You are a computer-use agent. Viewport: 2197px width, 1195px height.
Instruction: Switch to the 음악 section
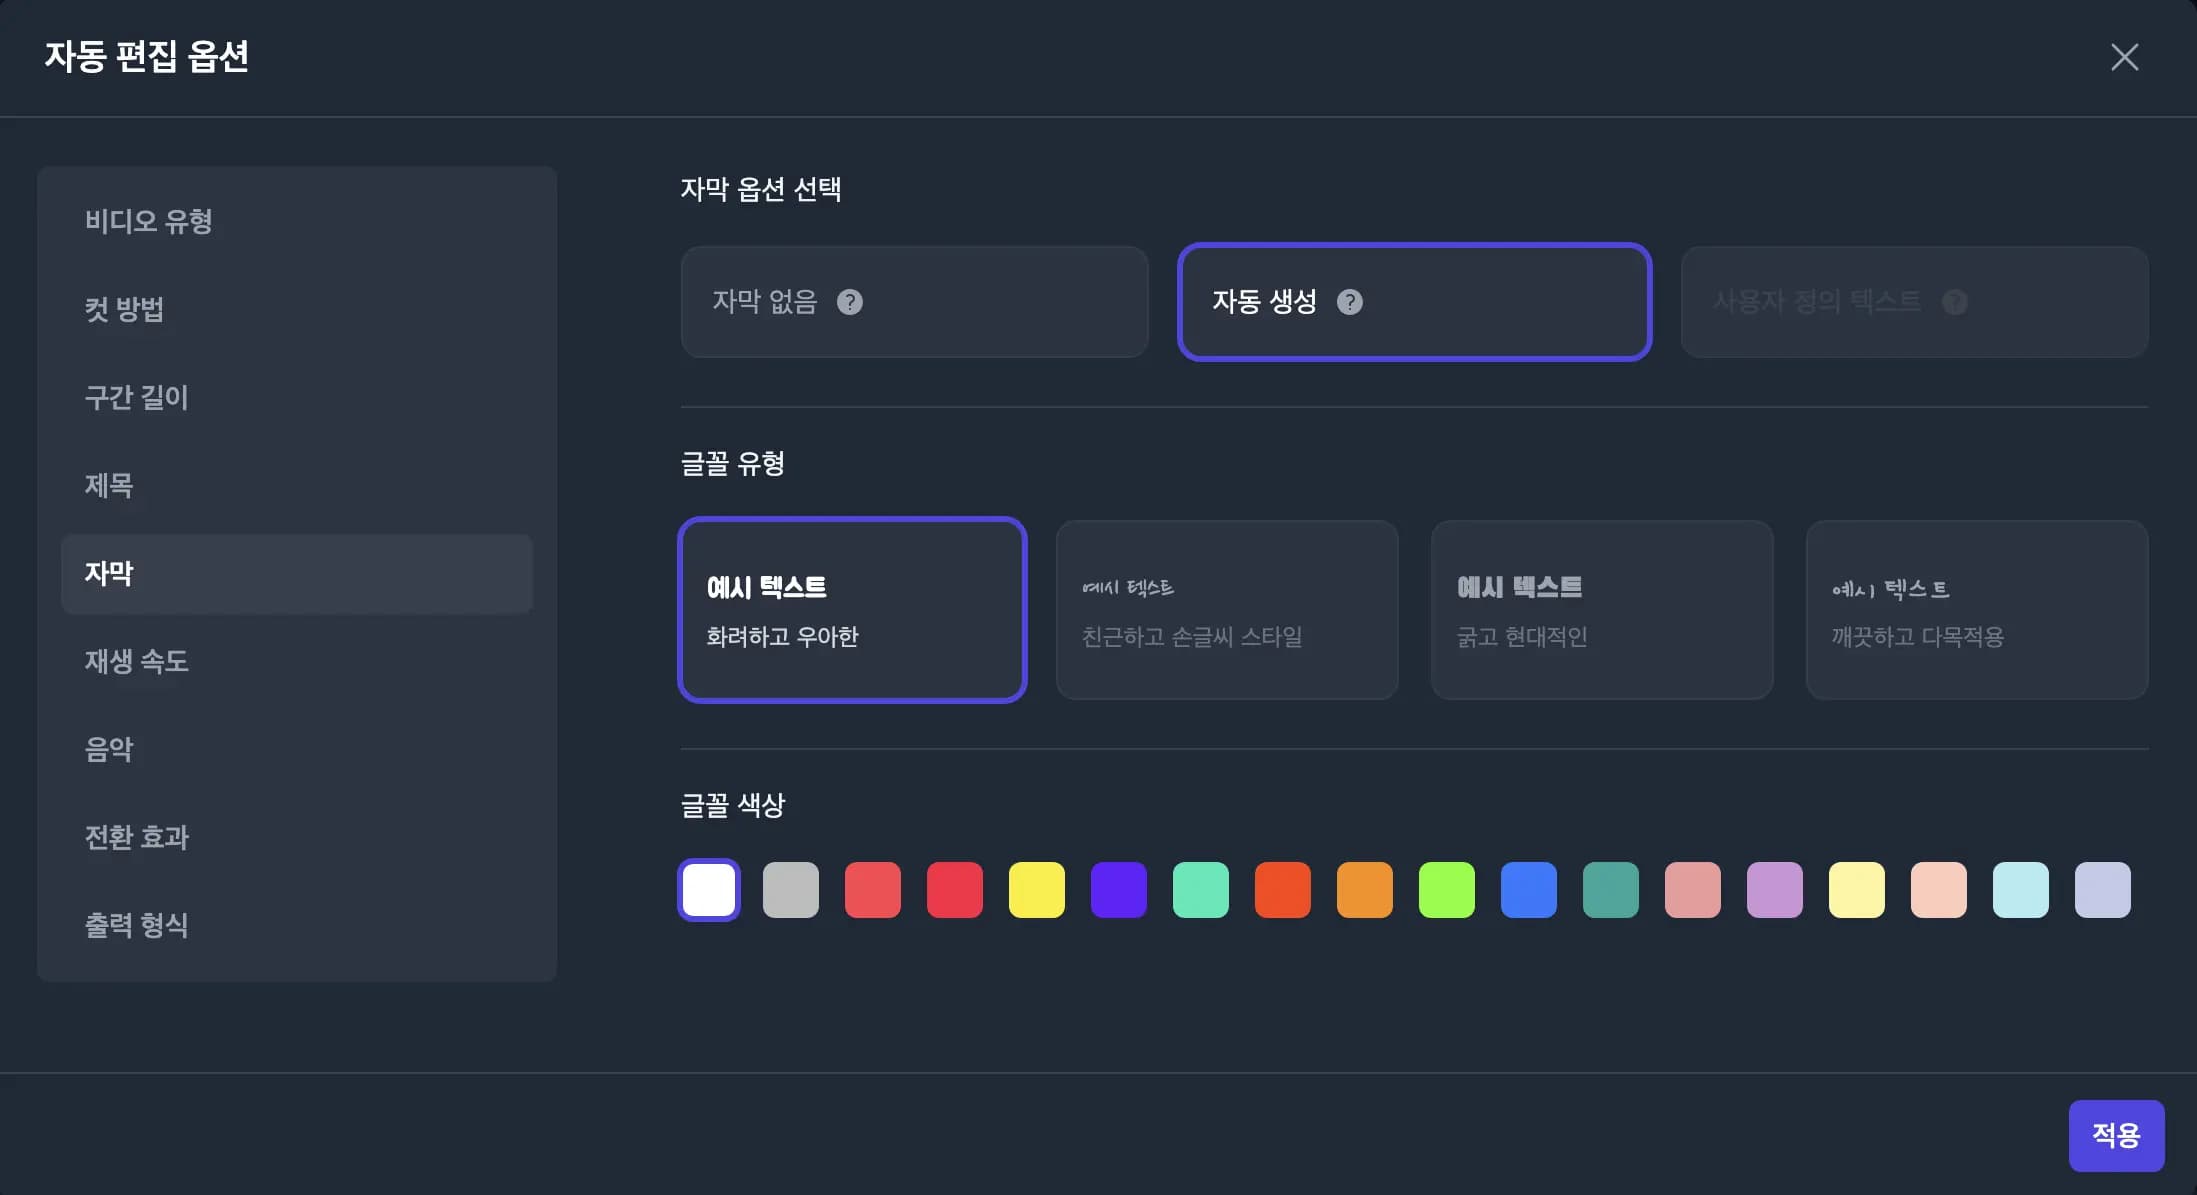(x=110, y=749)
